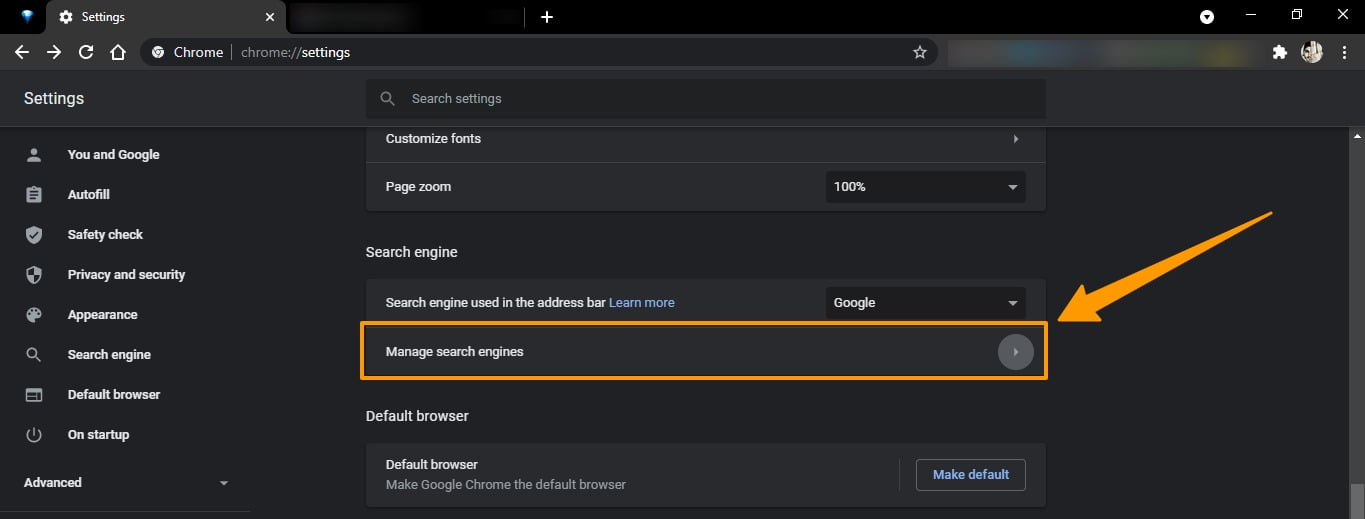The height and width of the screenshot is (519, 1365).
Task: Open the extensions puzzle icon
Action: coord(1279,52)
